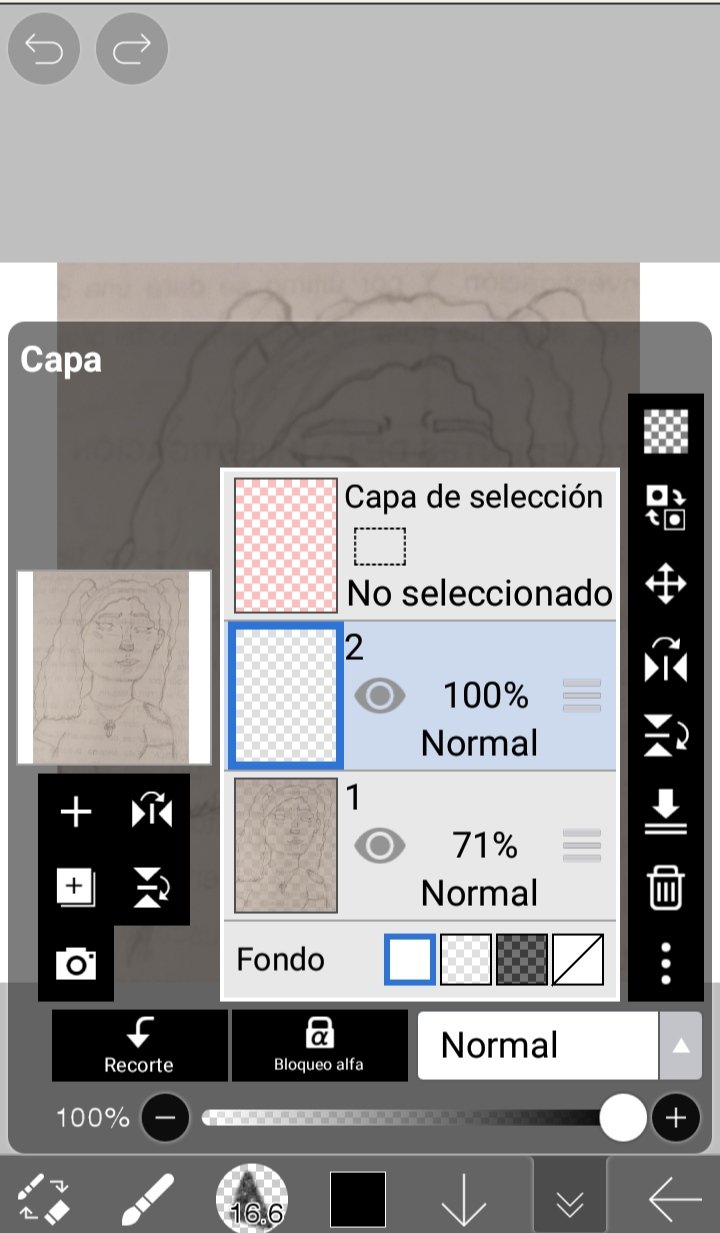This screenshot has height=1233, width=720.
Task: Expand blend mode list with triangle arrow
Action: tap(680, 1045)
